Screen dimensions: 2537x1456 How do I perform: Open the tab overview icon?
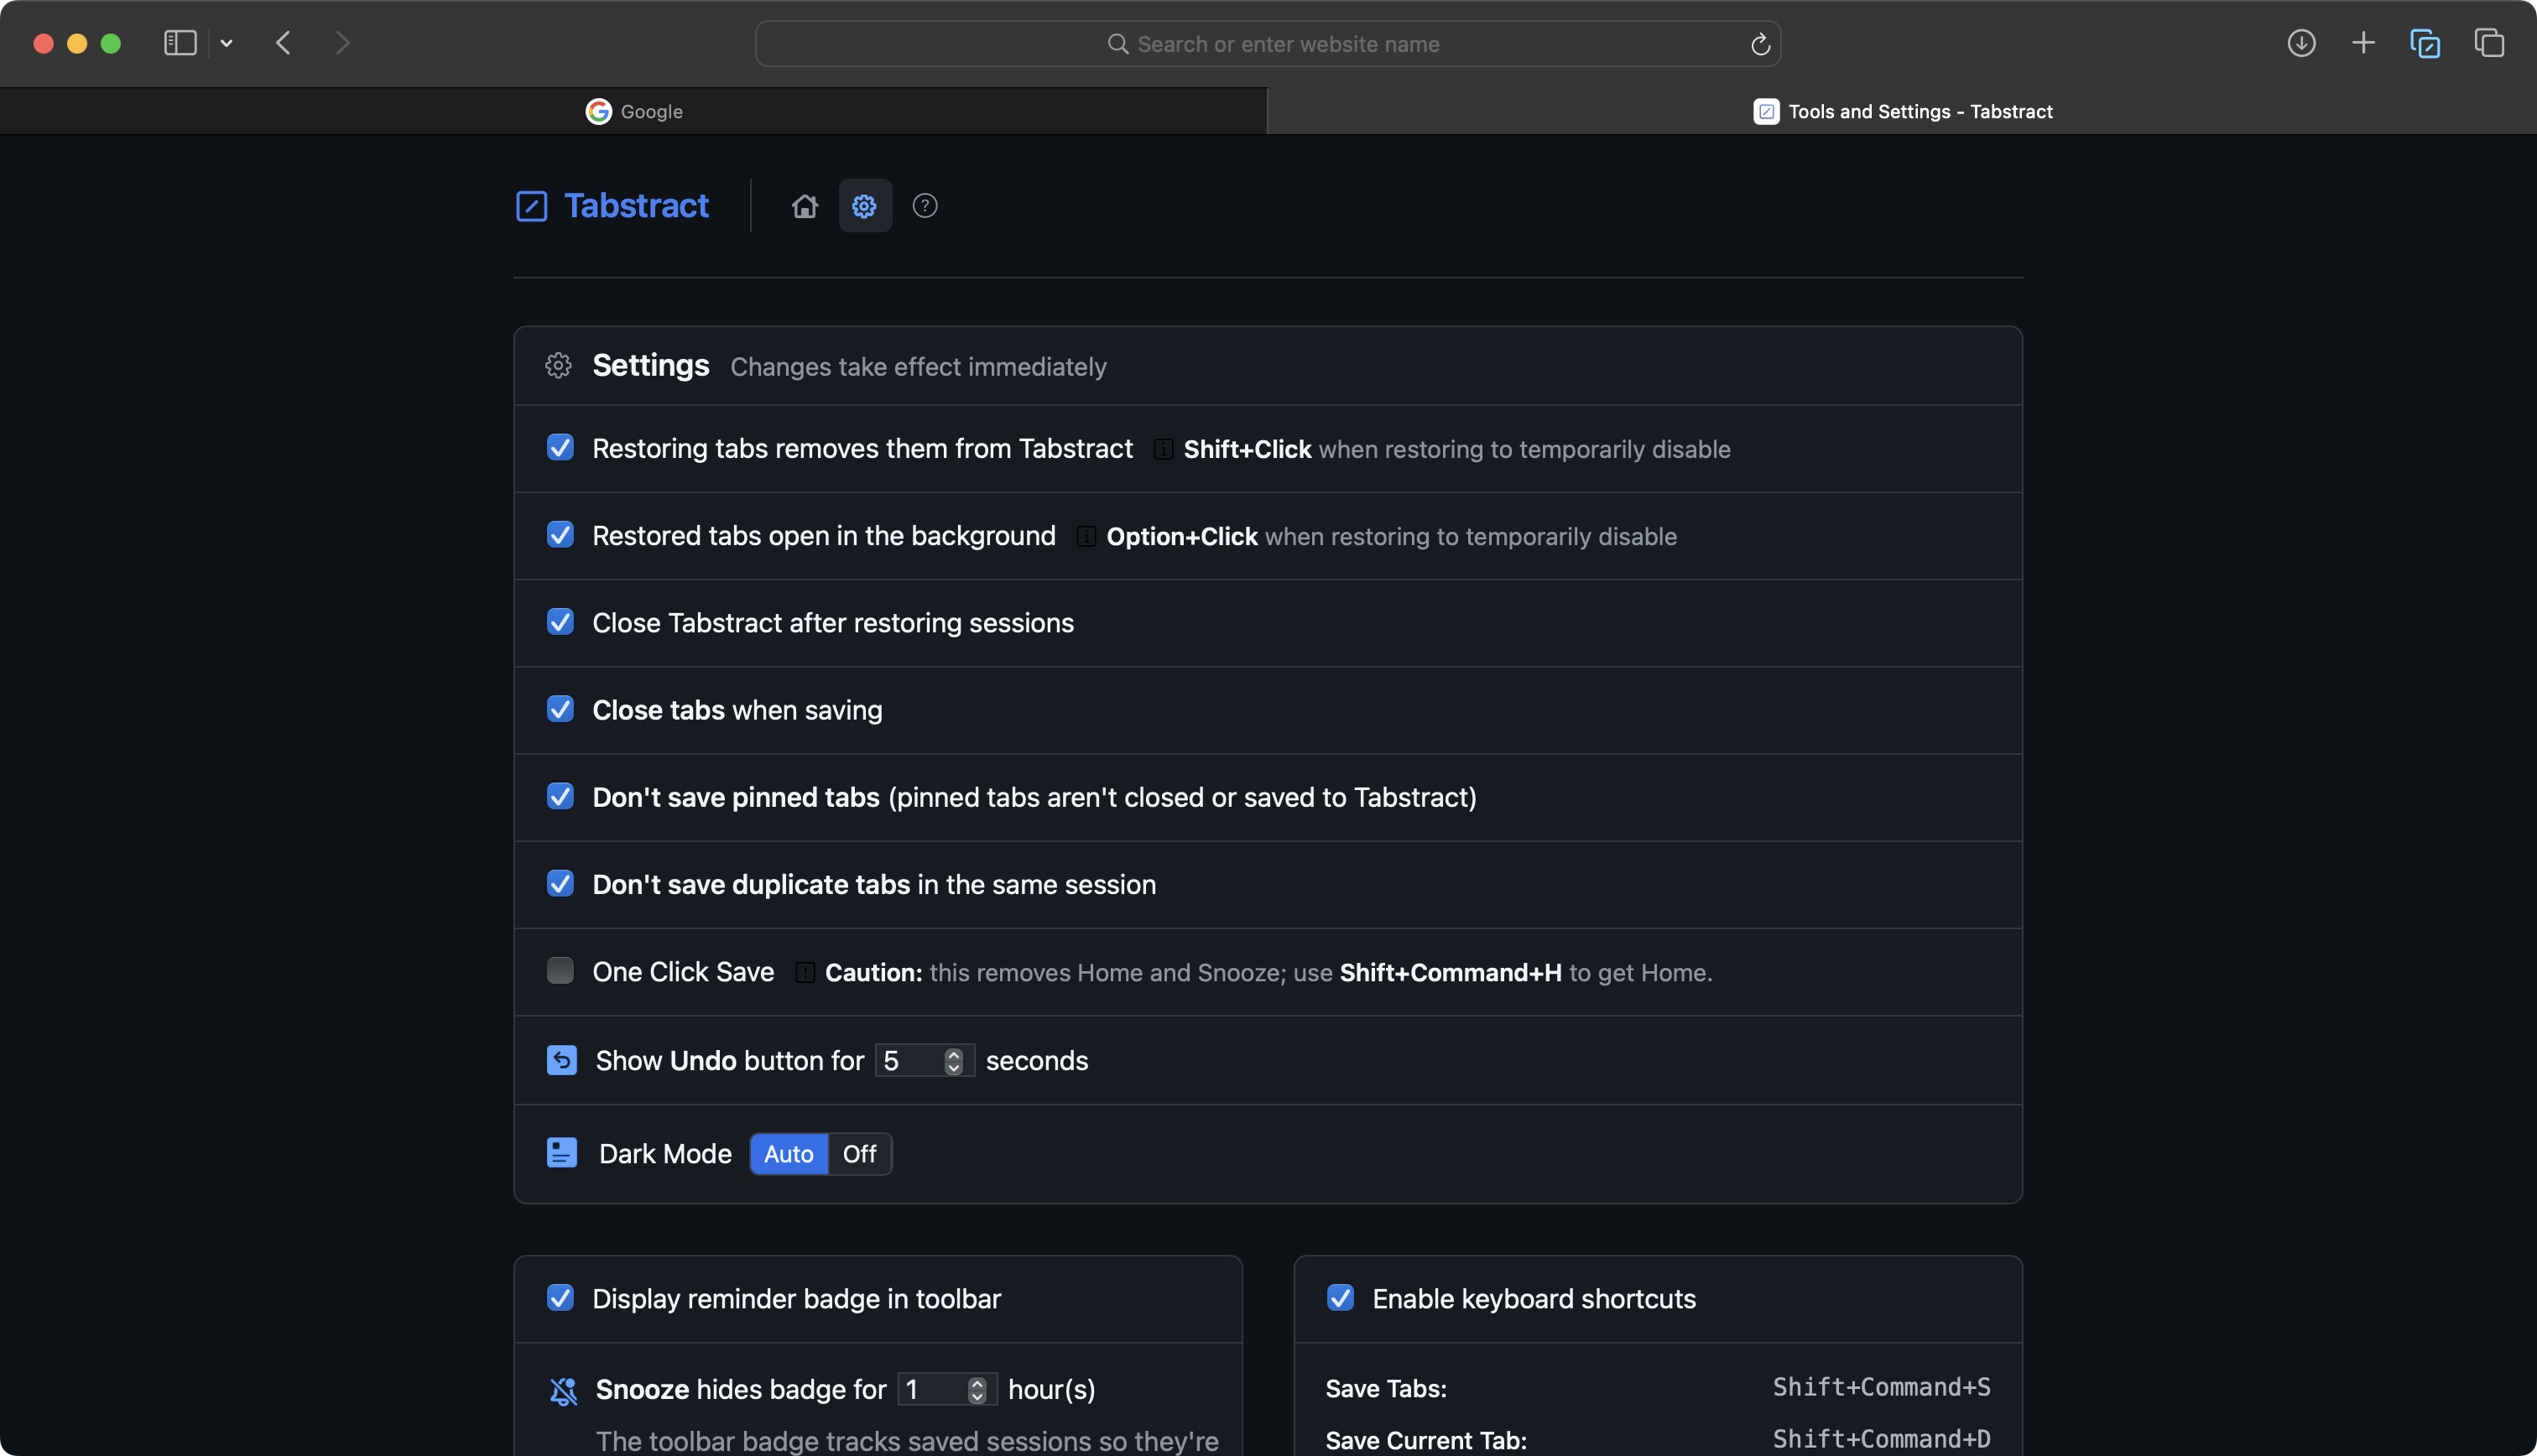pyautogui.click(x=2488, y=43)
